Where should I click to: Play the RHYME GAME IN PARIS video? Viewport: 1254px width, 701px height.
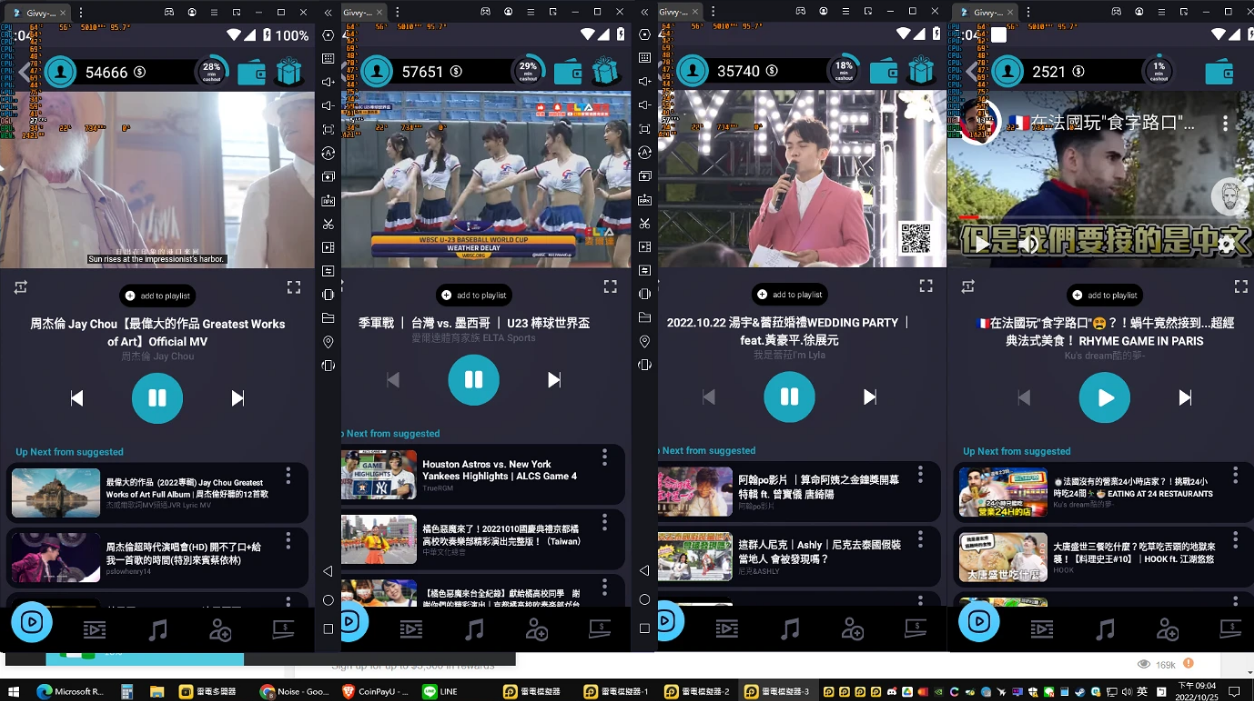[1104, 397]
